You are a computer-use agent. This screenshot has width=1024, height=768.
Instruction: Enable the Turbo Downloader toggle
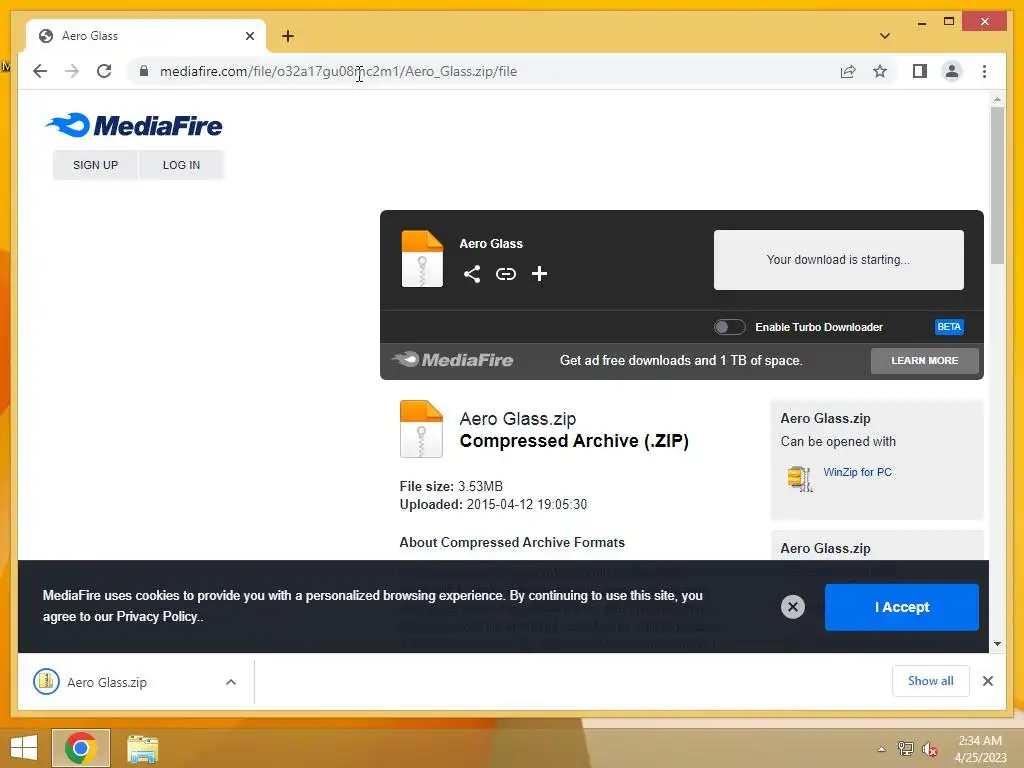(729, 327)
